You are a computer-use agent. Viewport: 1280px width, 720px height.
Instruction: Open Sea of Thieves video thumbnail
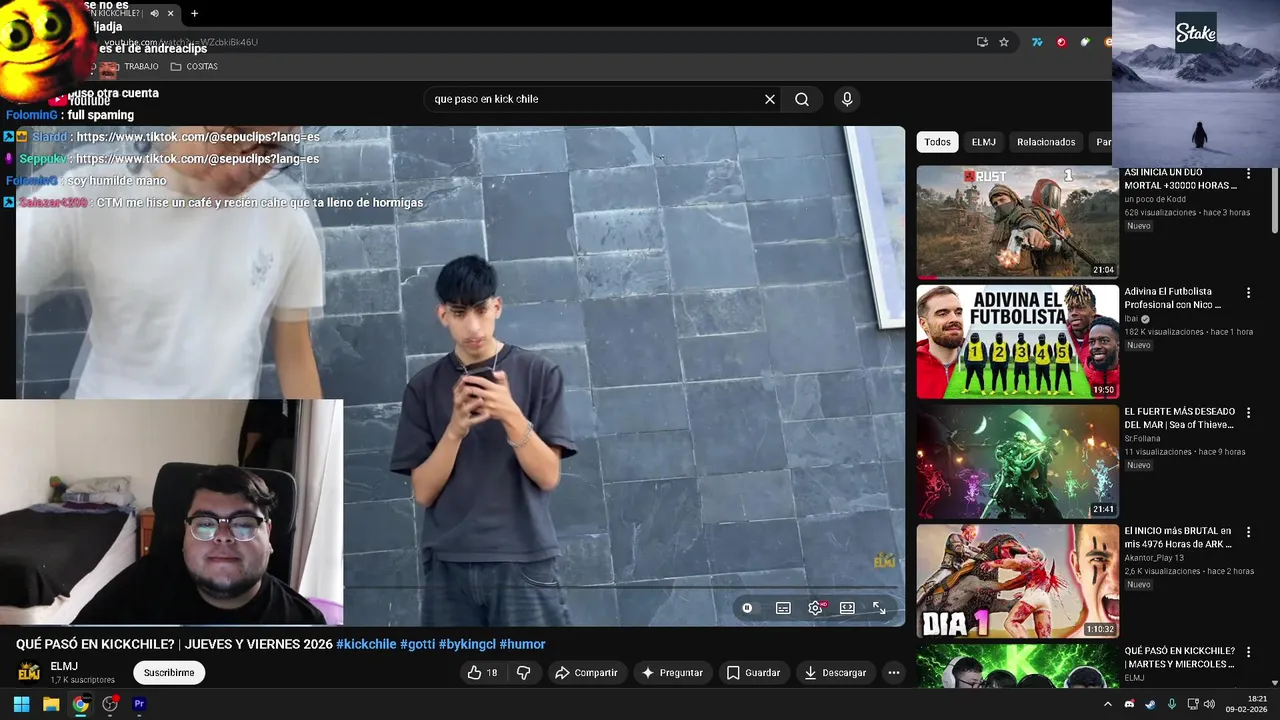[1017, 462]
